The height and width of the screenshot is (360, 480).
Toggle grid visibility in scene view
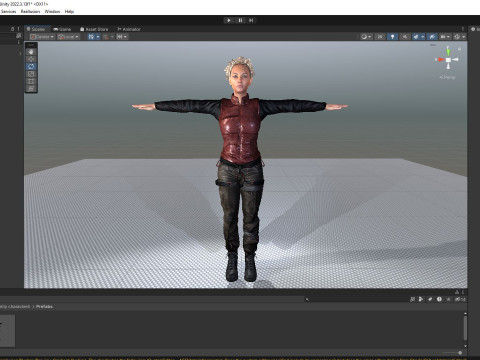point(91,37)
